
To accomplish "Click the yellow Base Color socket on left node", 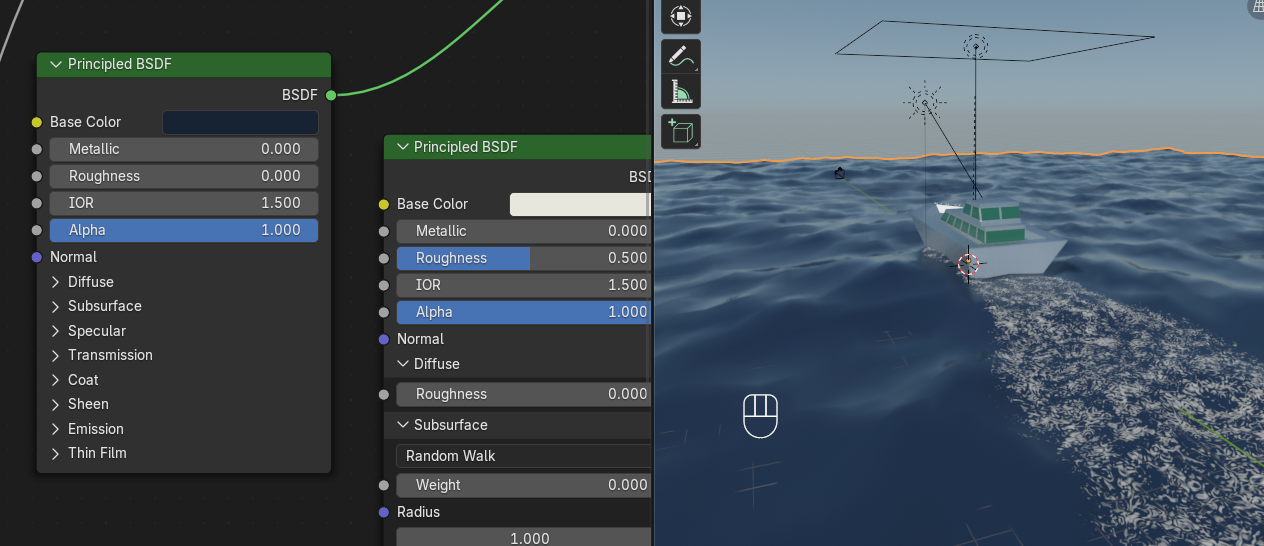I will pyautogui.click(x=37, y=122).
